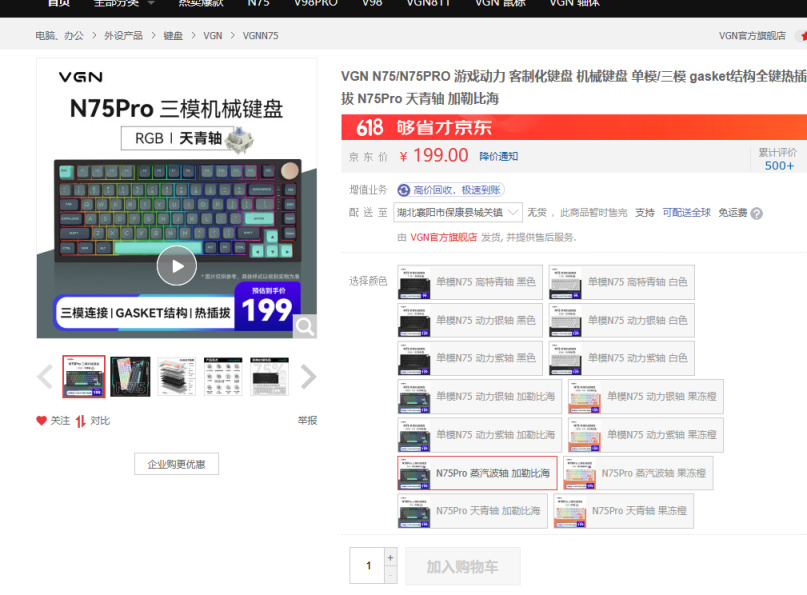
Task: Click the 618 够省才京东 promotion banner
Action: click(574, 127)
